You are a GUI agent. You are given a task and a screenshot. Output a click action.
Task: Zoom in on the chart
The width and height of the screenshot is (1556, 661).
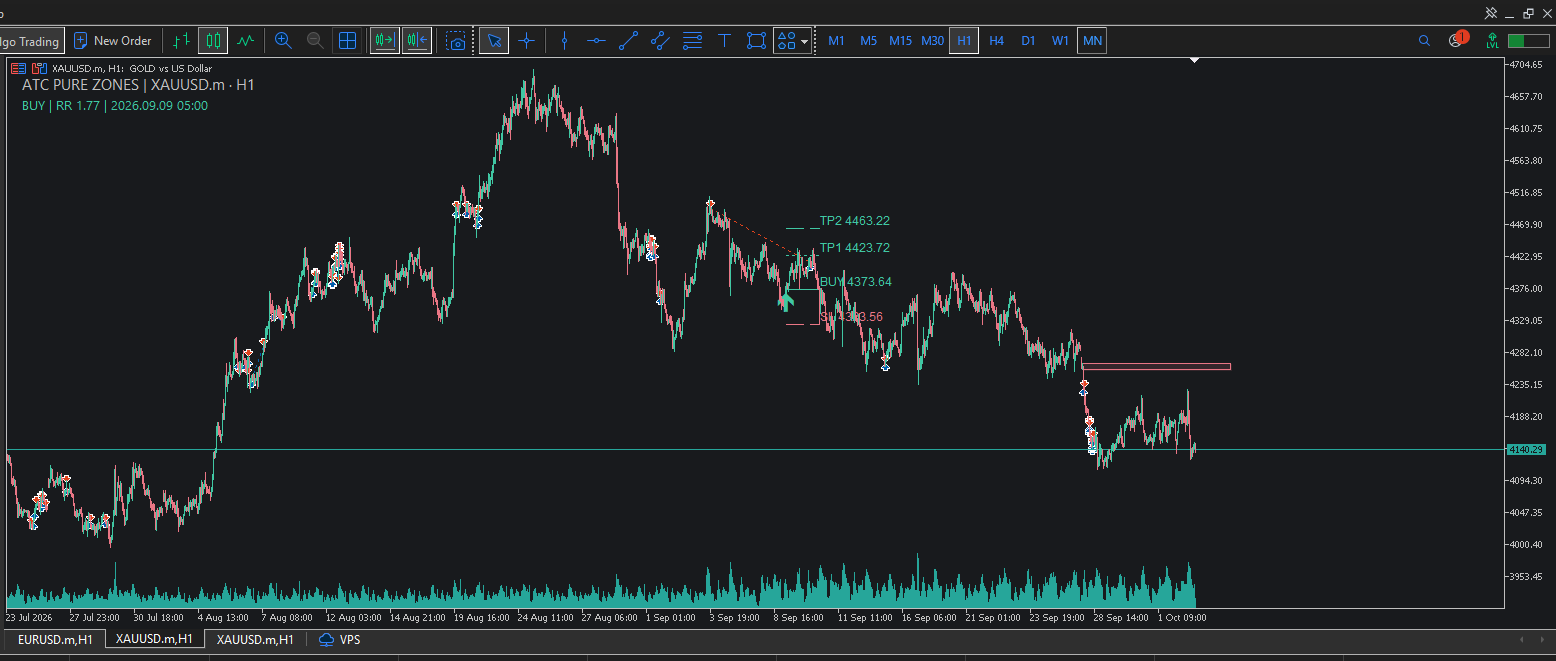283,41
